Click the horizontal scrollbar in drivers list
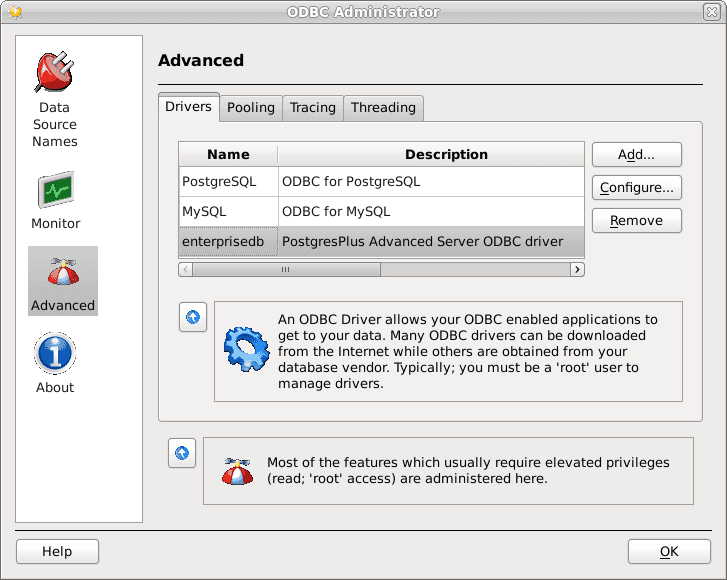The width and height of the screenshot is (727, 580). pos(285,269)
